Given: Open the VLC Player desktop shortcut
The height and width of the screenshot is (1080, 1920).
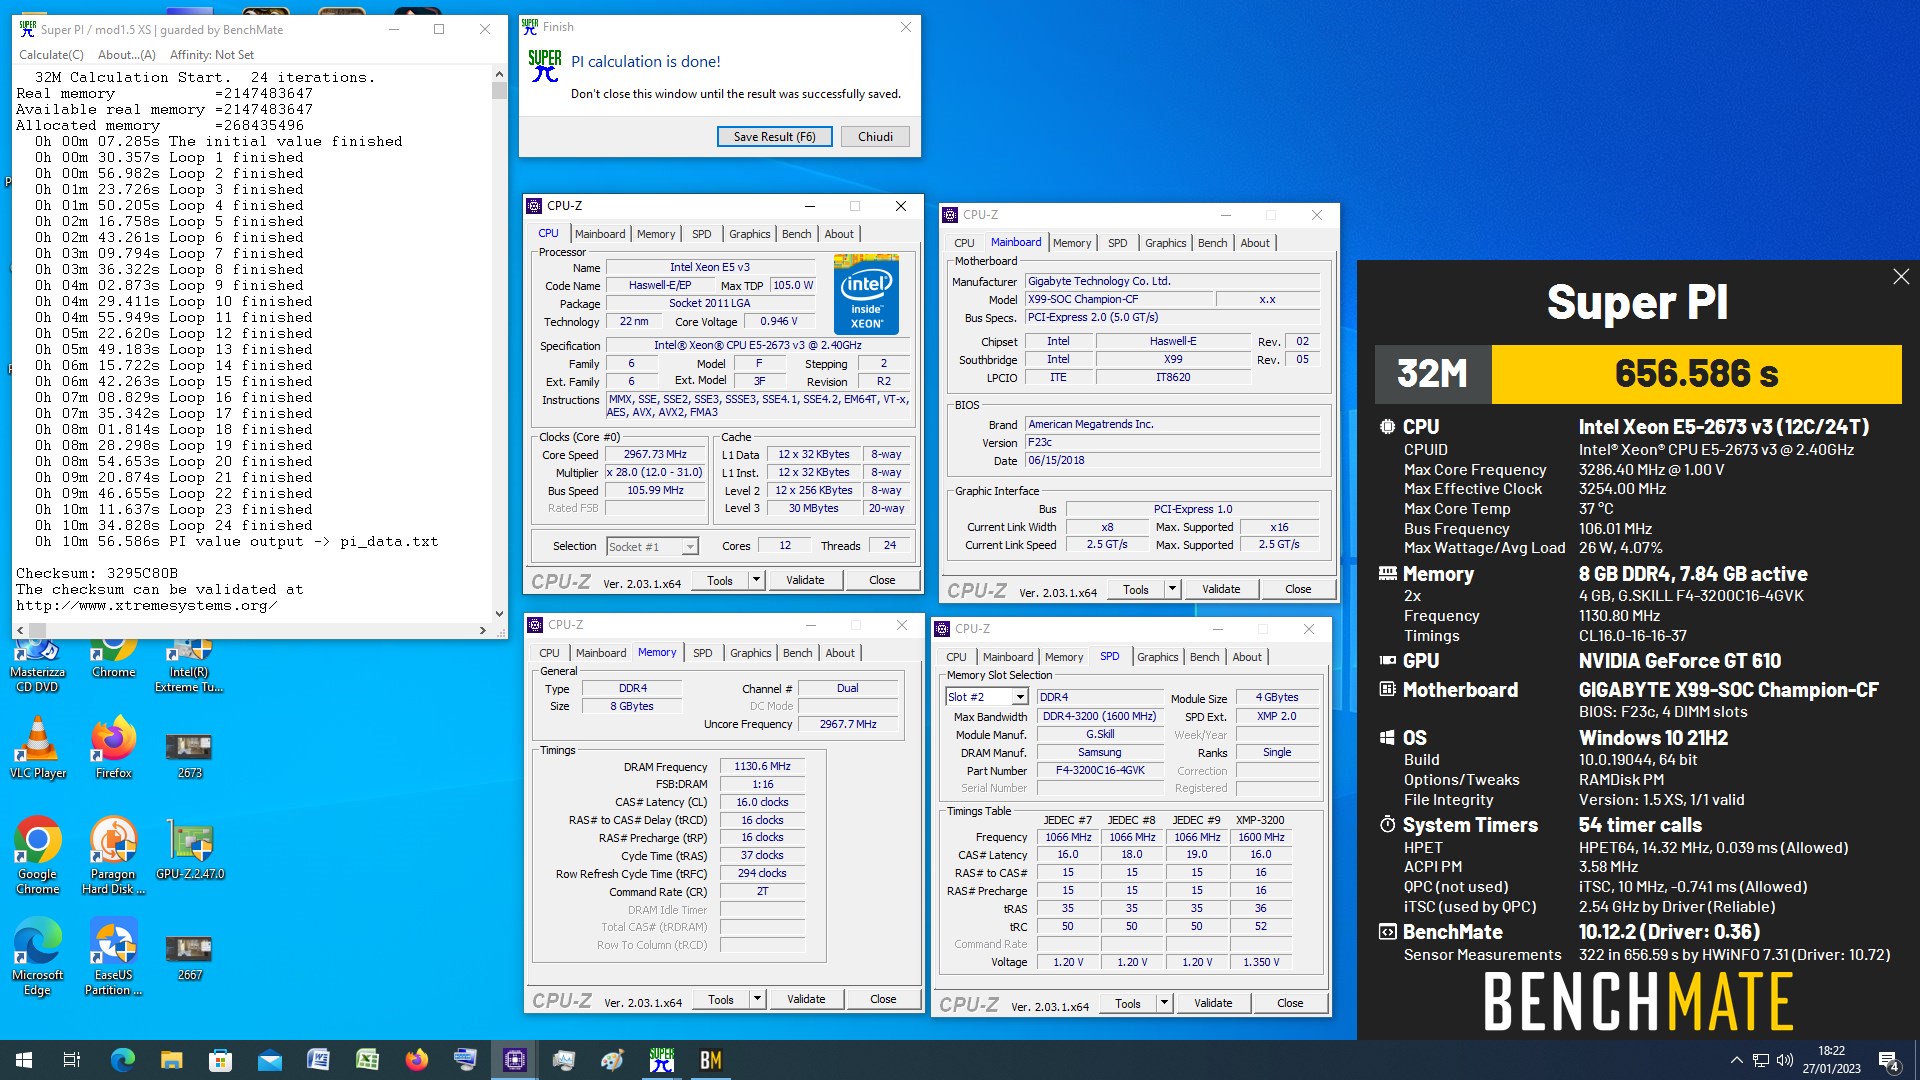Looking at the screenshot, I should [38, 748].
